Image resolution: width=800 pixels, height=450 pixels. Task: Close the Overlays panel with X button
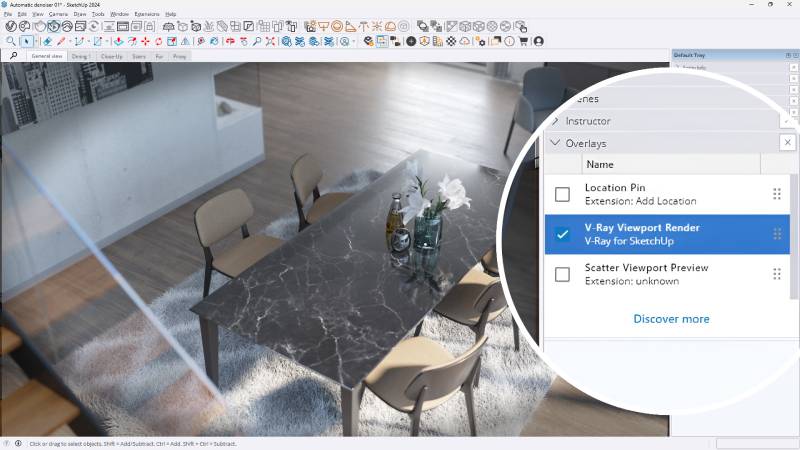(x=787, y=143)
